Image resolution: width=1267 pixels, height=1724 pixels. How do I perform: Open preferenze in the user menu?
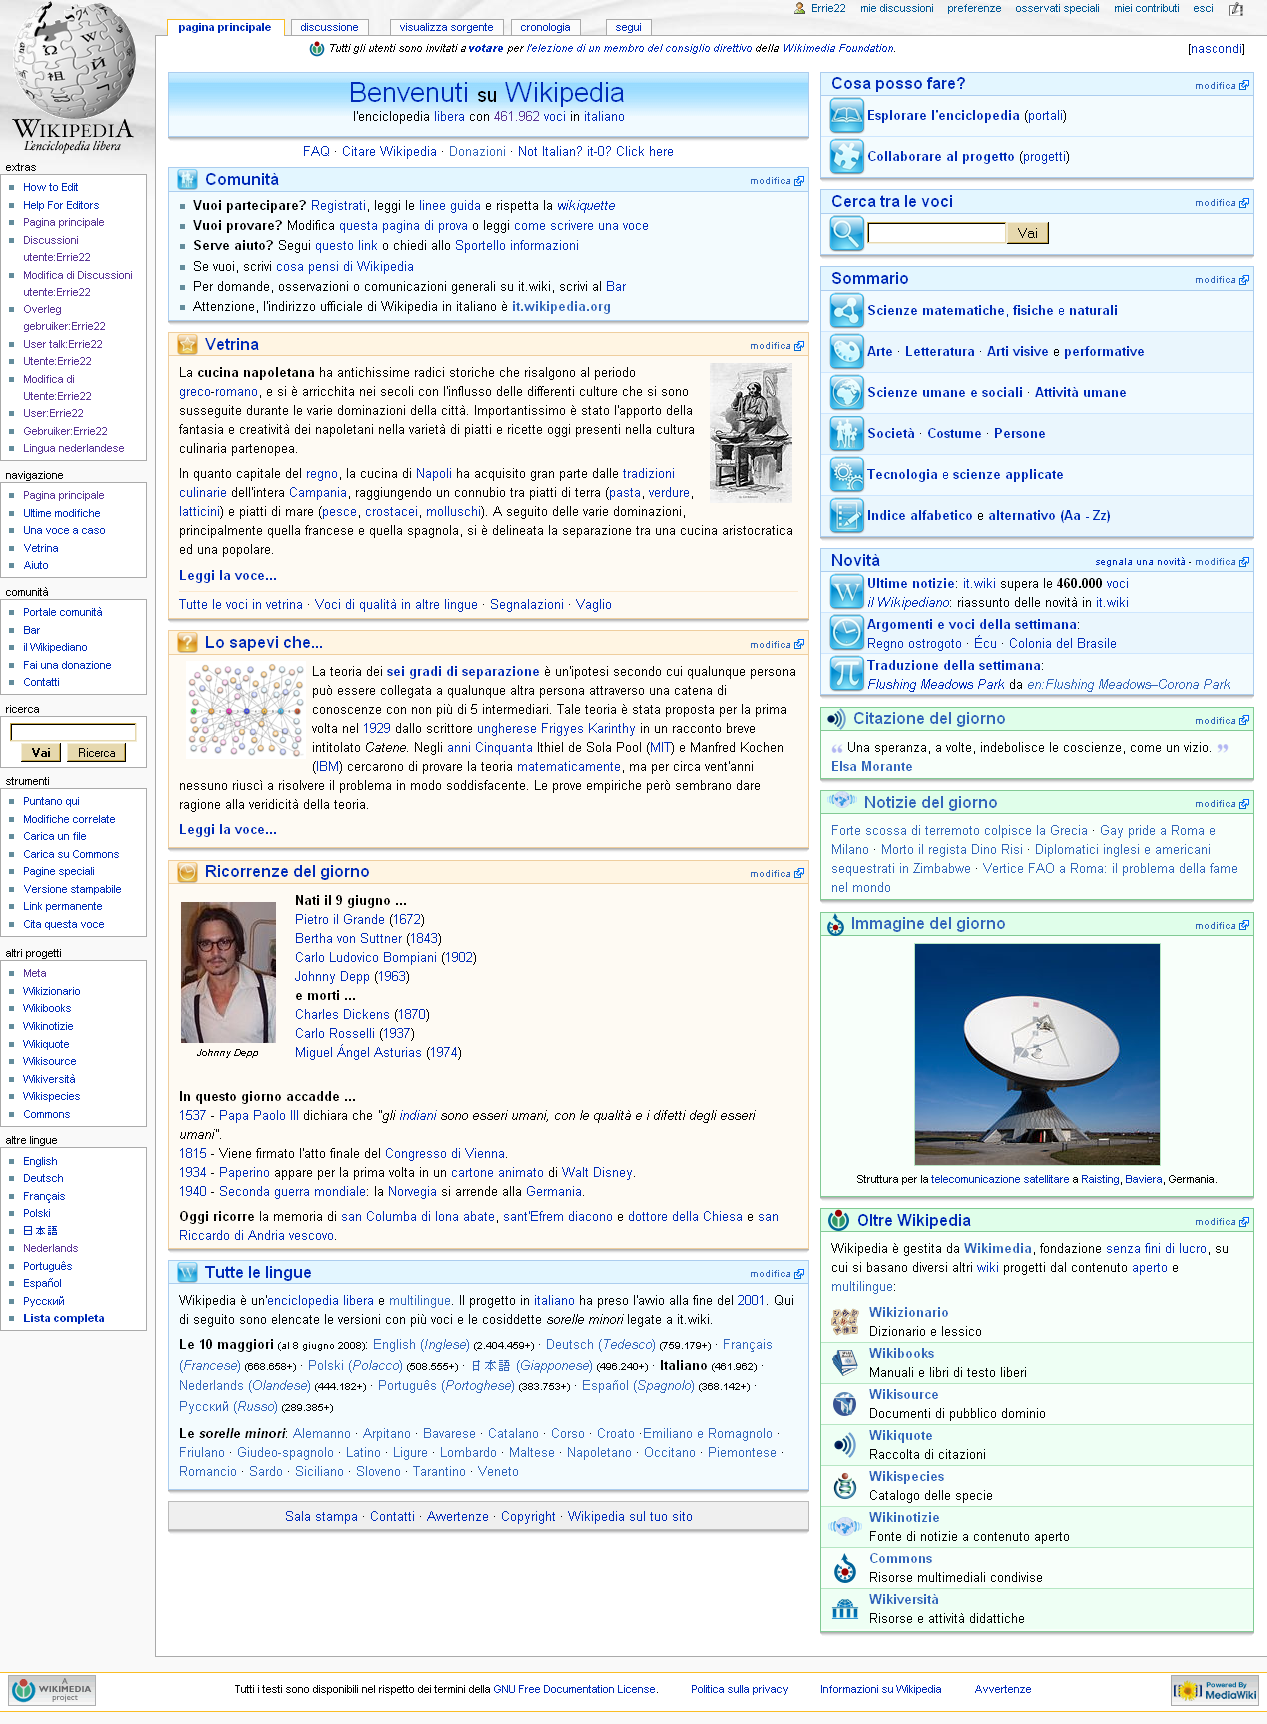(x=974, y=8)
